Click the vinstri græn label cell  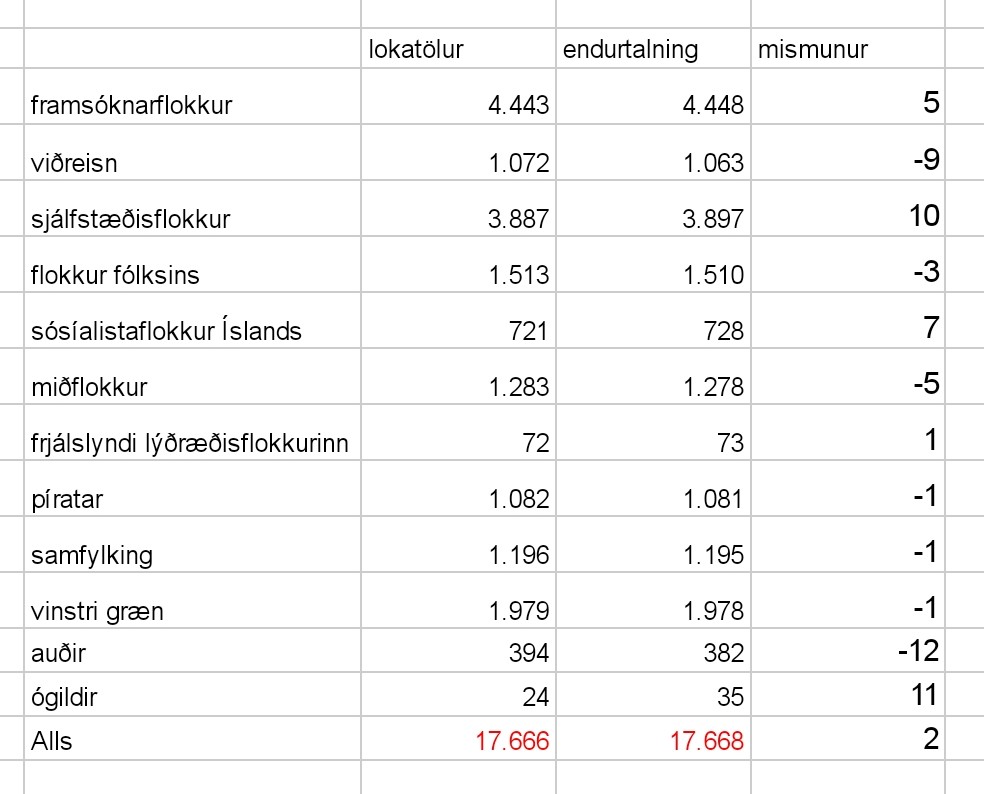[x=192, y=600]
